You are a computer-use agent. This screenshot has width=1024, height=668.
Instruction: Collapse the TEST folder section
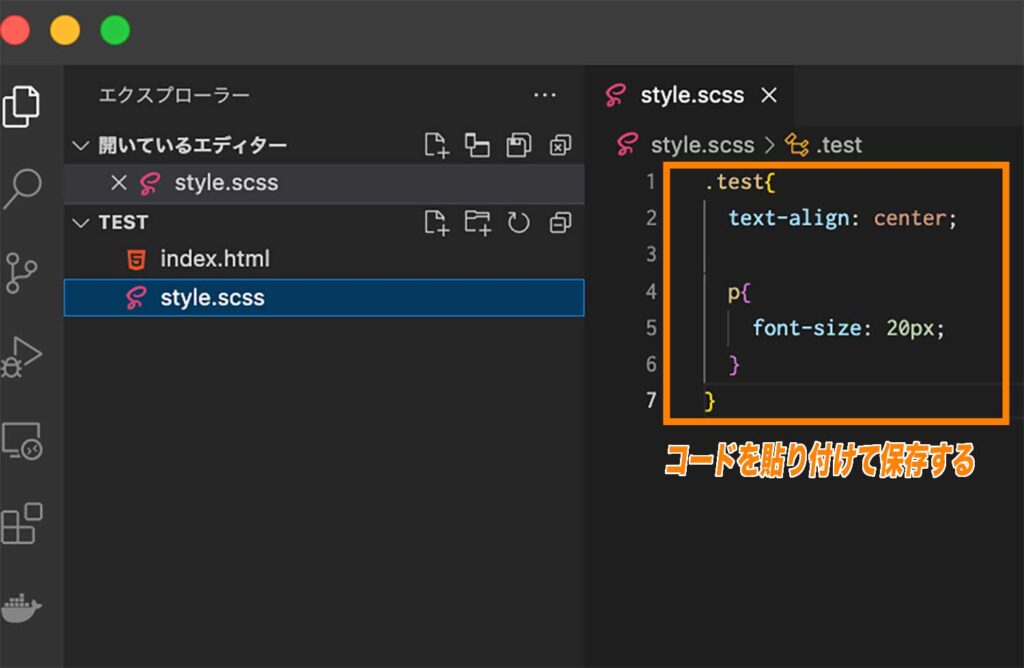[81, 223]
